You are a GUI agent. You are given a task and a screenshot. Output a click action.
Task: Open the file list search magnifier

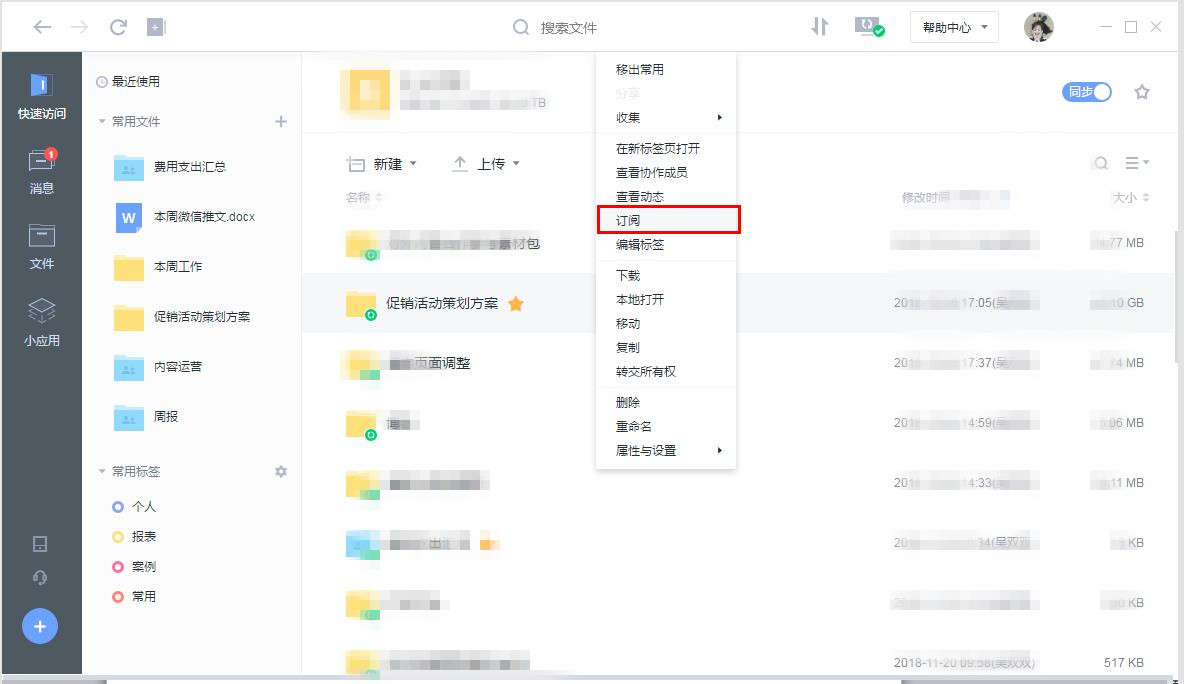tap(1100, 162)
